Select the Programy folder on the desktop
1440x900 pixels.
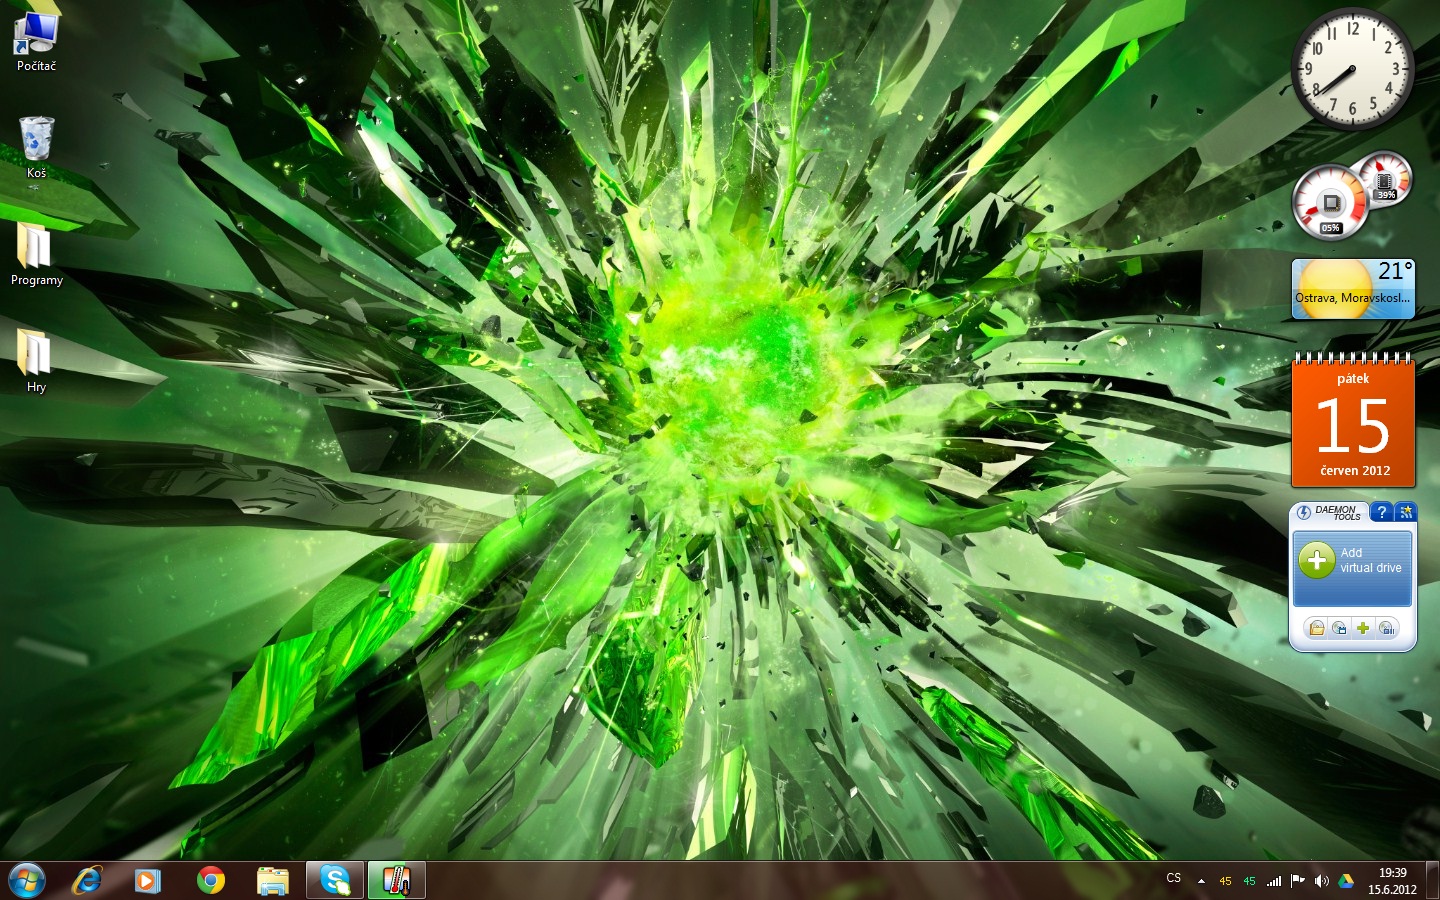36,254
